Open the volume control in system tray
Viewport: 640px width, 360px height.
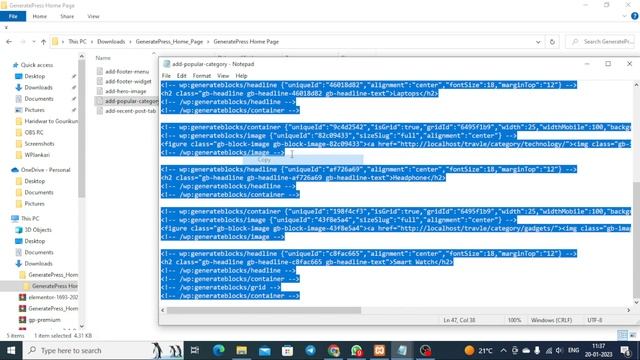point(559,351)
